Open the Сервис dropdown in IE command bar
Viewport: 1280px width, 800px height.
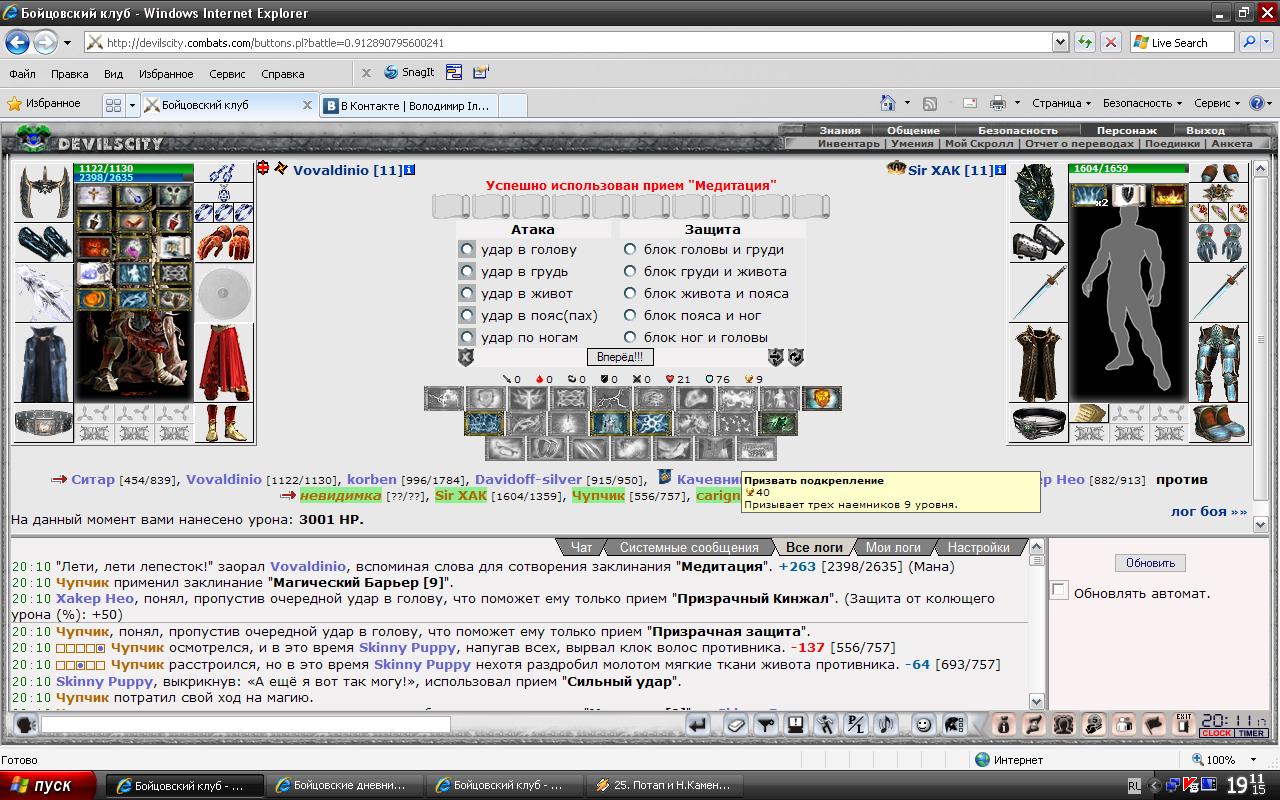pyautogui.click(x=1217, y=103)
